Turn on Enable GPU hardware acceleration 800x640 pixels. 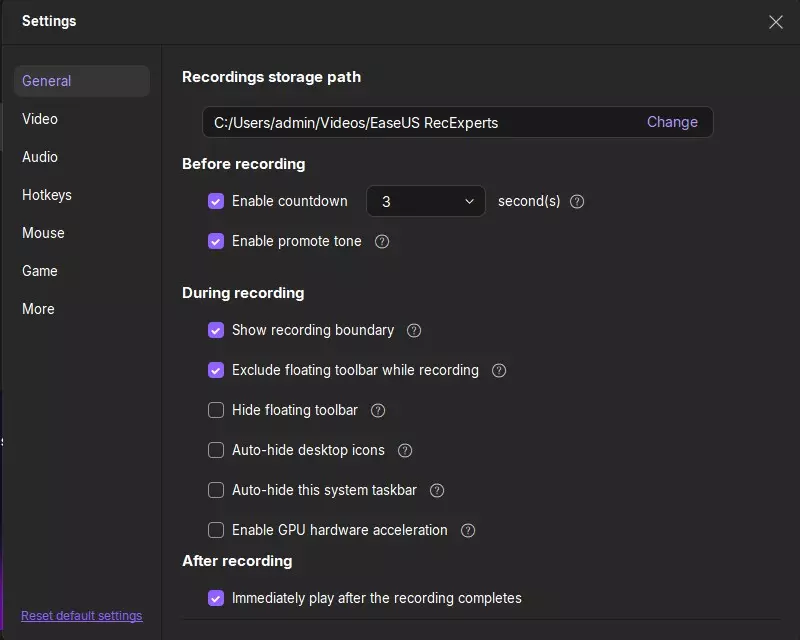[216, 530]
